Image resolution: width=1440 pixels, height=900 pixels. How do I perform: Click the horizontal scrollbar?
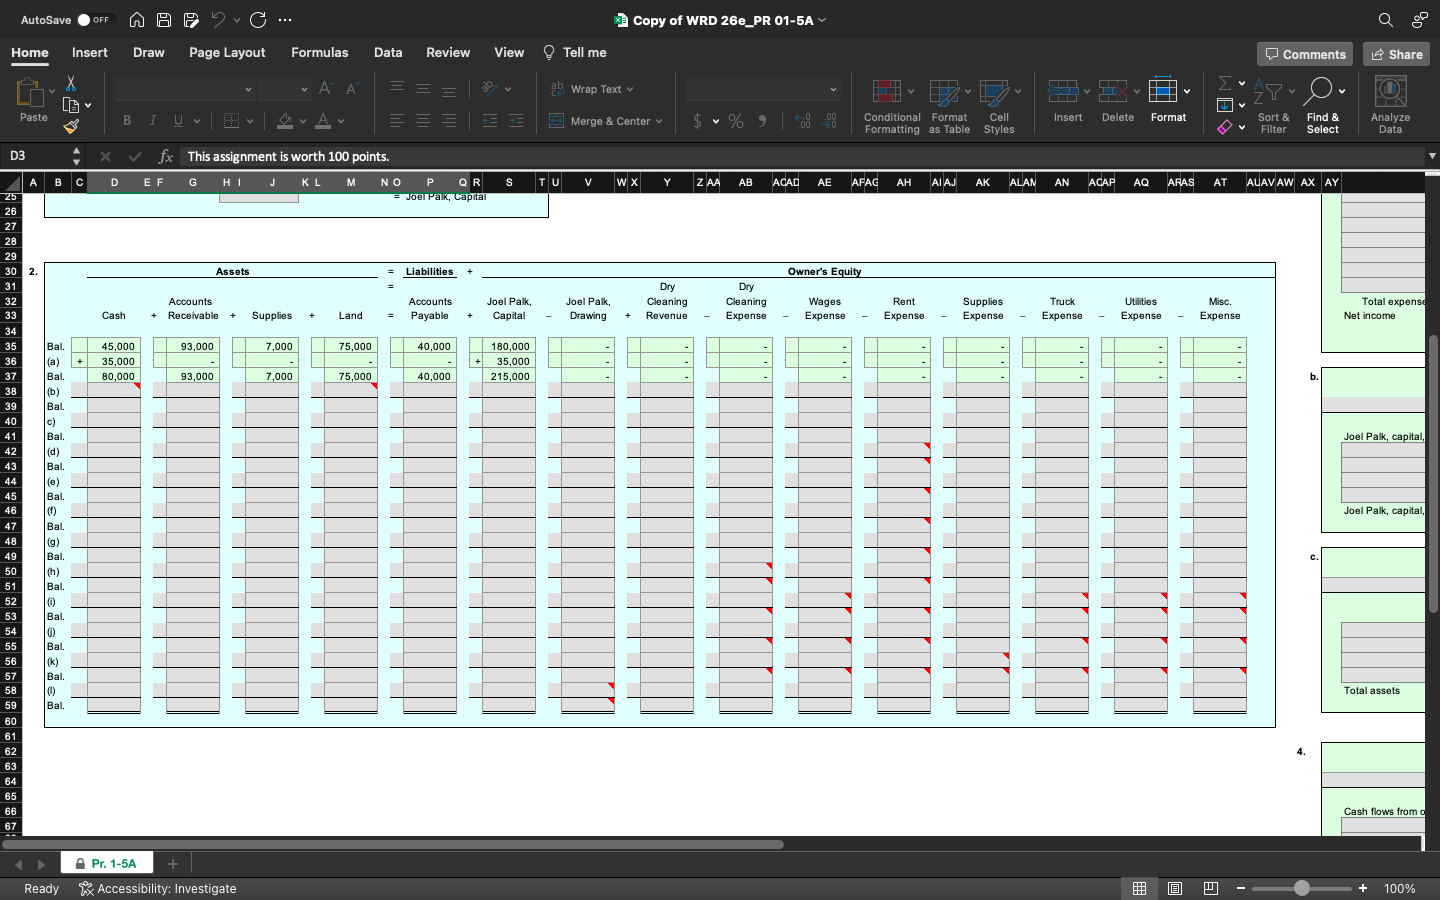393,845
